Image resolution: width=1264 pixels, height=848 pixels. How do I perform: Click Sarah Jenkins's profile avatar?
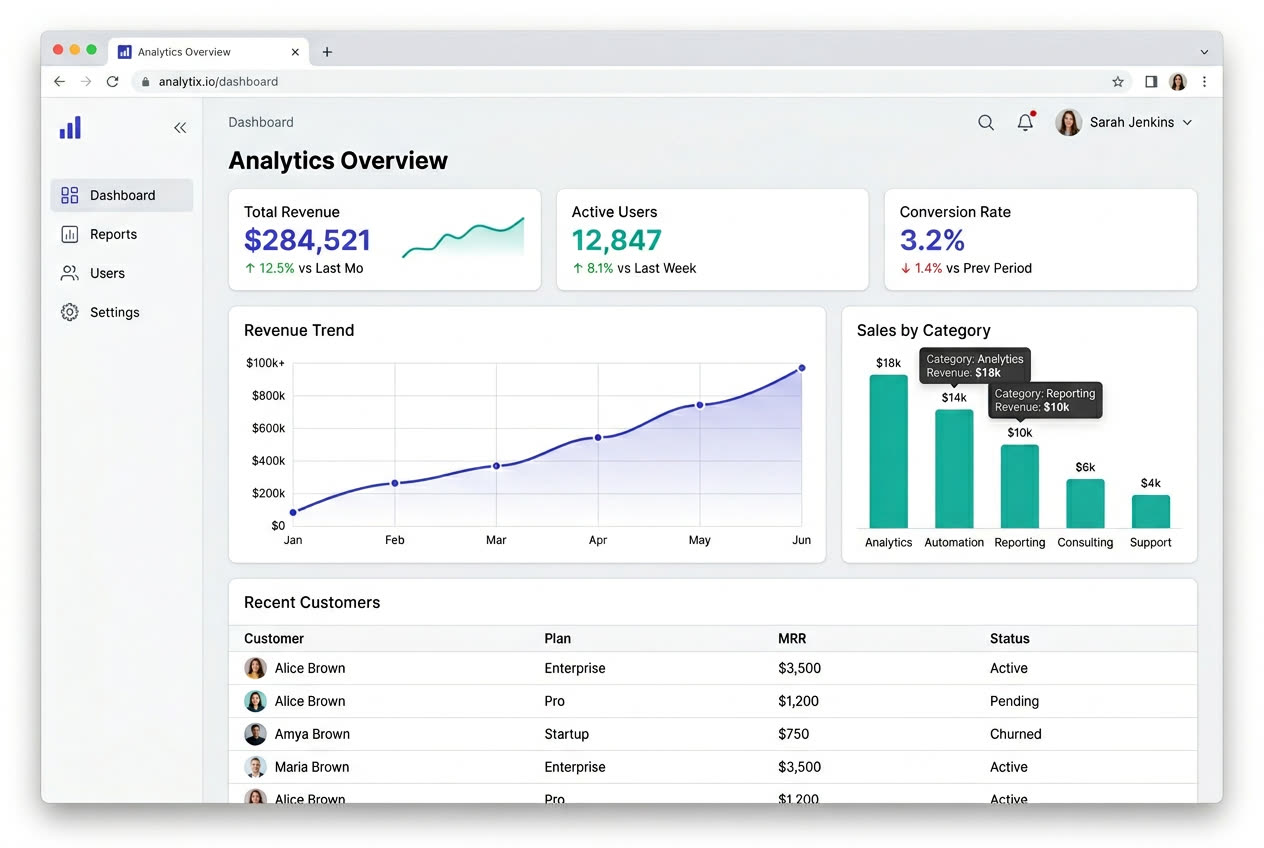pos(1068,122)
